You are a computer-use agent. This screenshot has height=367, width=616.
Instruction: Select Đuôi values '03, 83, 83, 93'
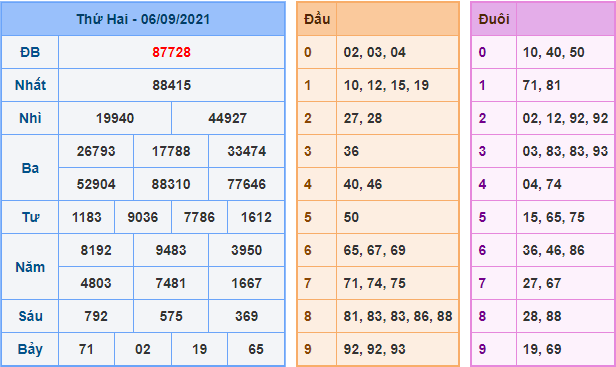point(566,151)
